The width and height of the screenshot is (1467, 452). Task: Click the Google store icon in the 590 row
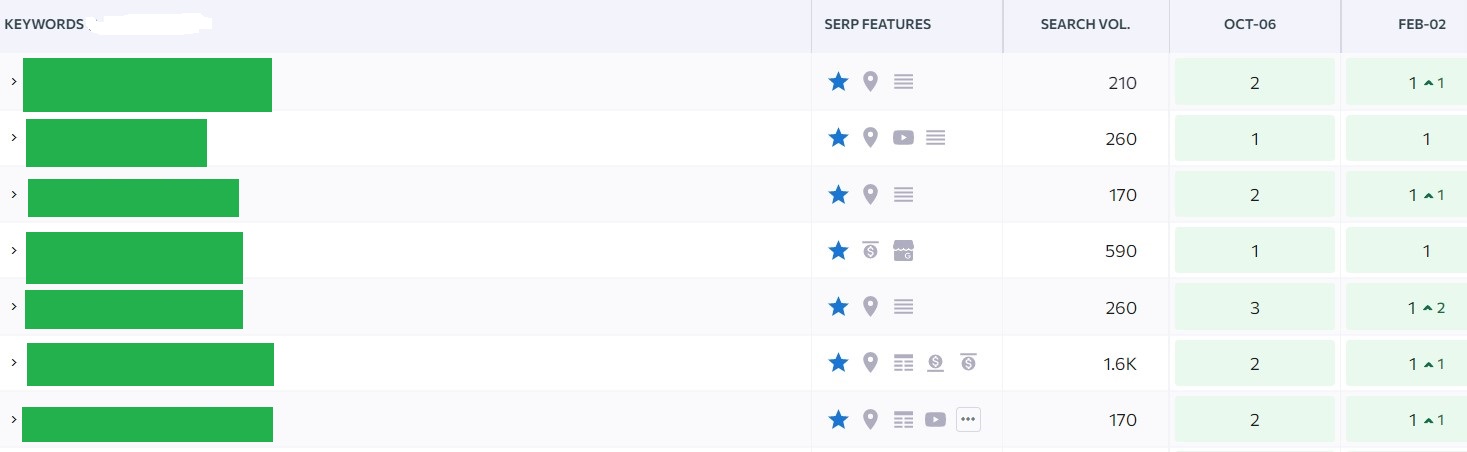click(x=903, y=251)
